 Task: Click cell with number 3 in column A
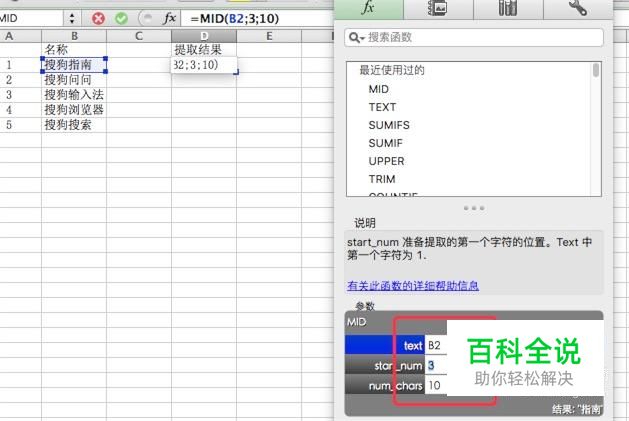coord(20,95)
